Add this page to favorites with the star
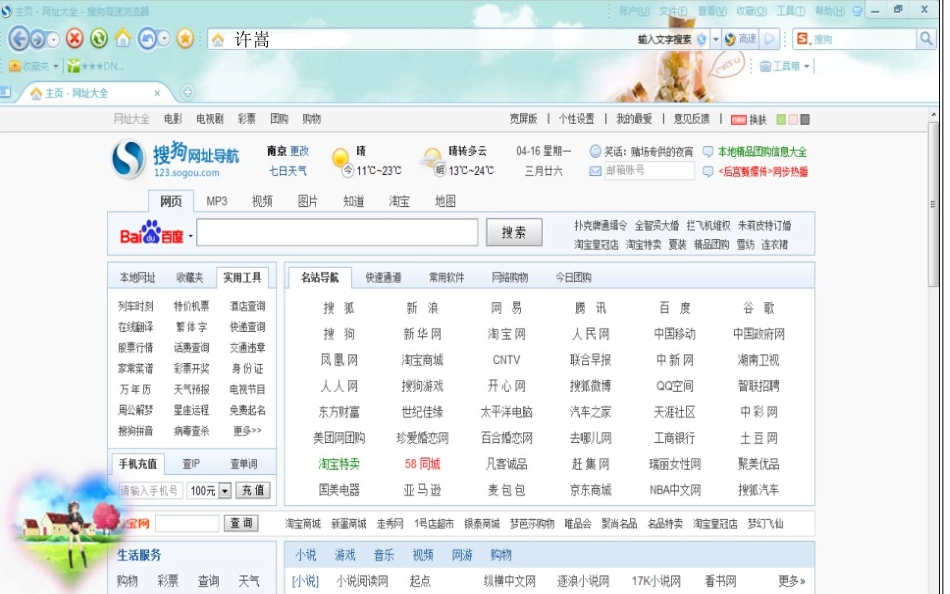This screenshot has width=950, height=594. pyautogui.click(x=185, y=39)
